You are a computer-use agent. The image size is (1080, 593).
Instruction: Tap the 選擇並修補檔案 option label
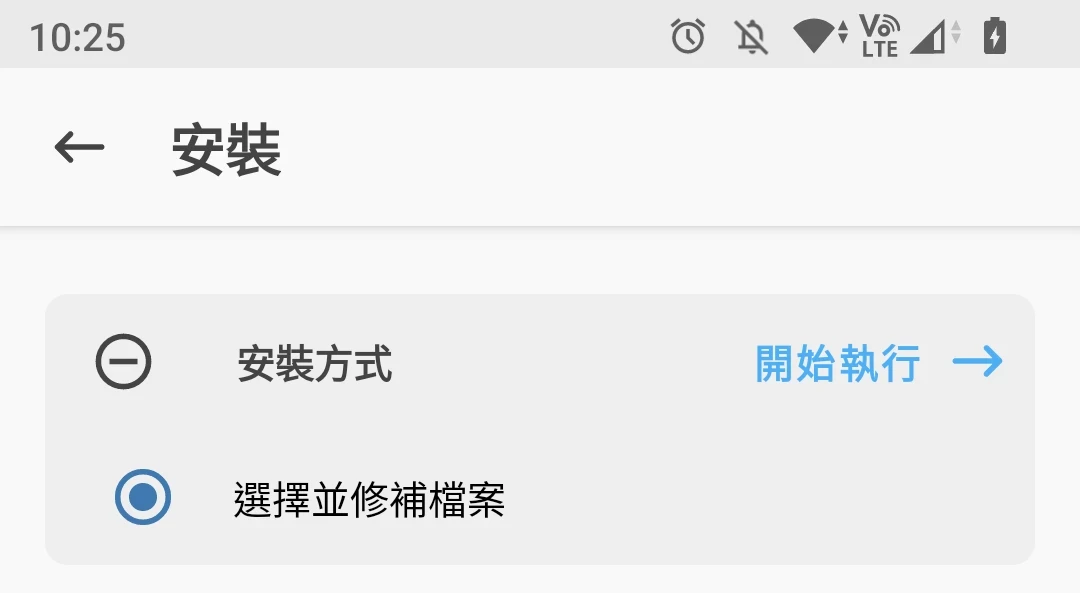(370, 499)
